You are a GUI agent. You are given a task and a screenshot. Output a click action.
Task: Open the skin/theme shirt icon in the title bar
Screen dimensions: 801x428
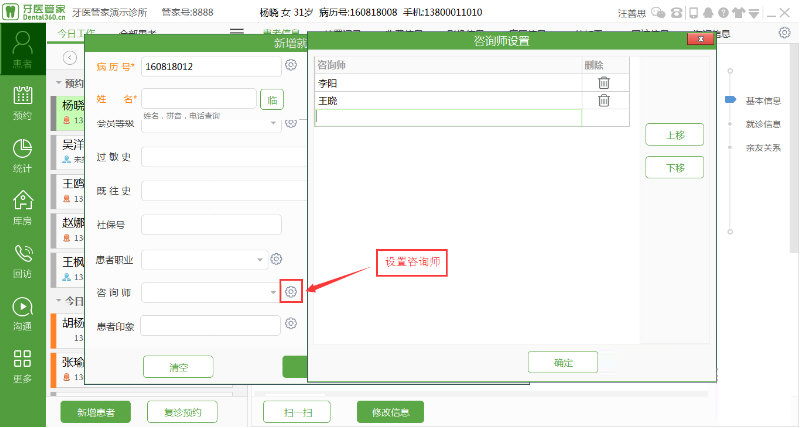pos(738,13)
